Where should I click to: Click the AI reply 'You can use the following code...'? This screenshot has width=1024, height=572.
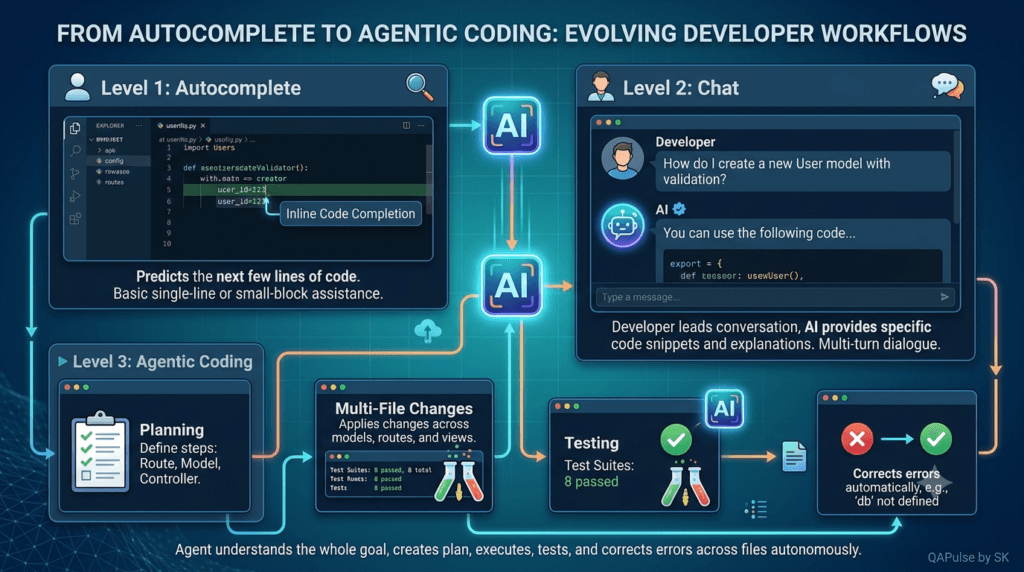[759, 233]
